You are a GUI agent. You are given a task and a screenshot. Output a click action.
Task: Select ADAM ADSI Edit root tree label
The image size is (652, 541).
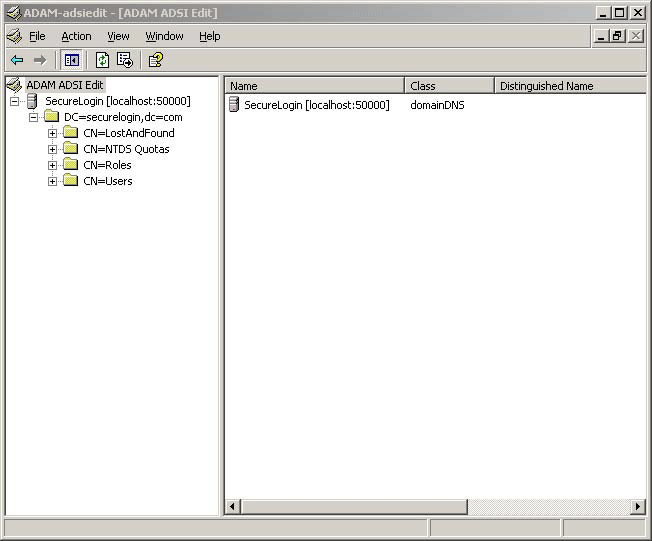click(x=65, y=85)
